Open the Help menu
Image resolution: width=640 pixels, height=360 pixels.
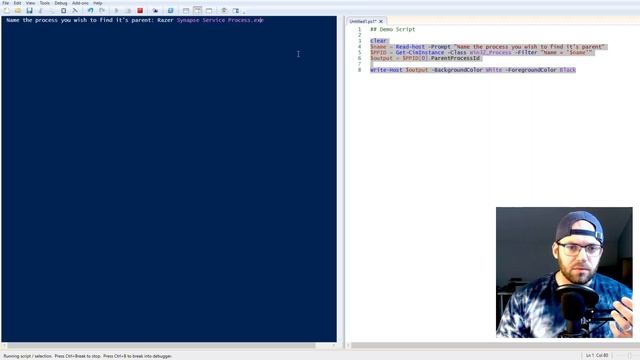coord(98,3)
